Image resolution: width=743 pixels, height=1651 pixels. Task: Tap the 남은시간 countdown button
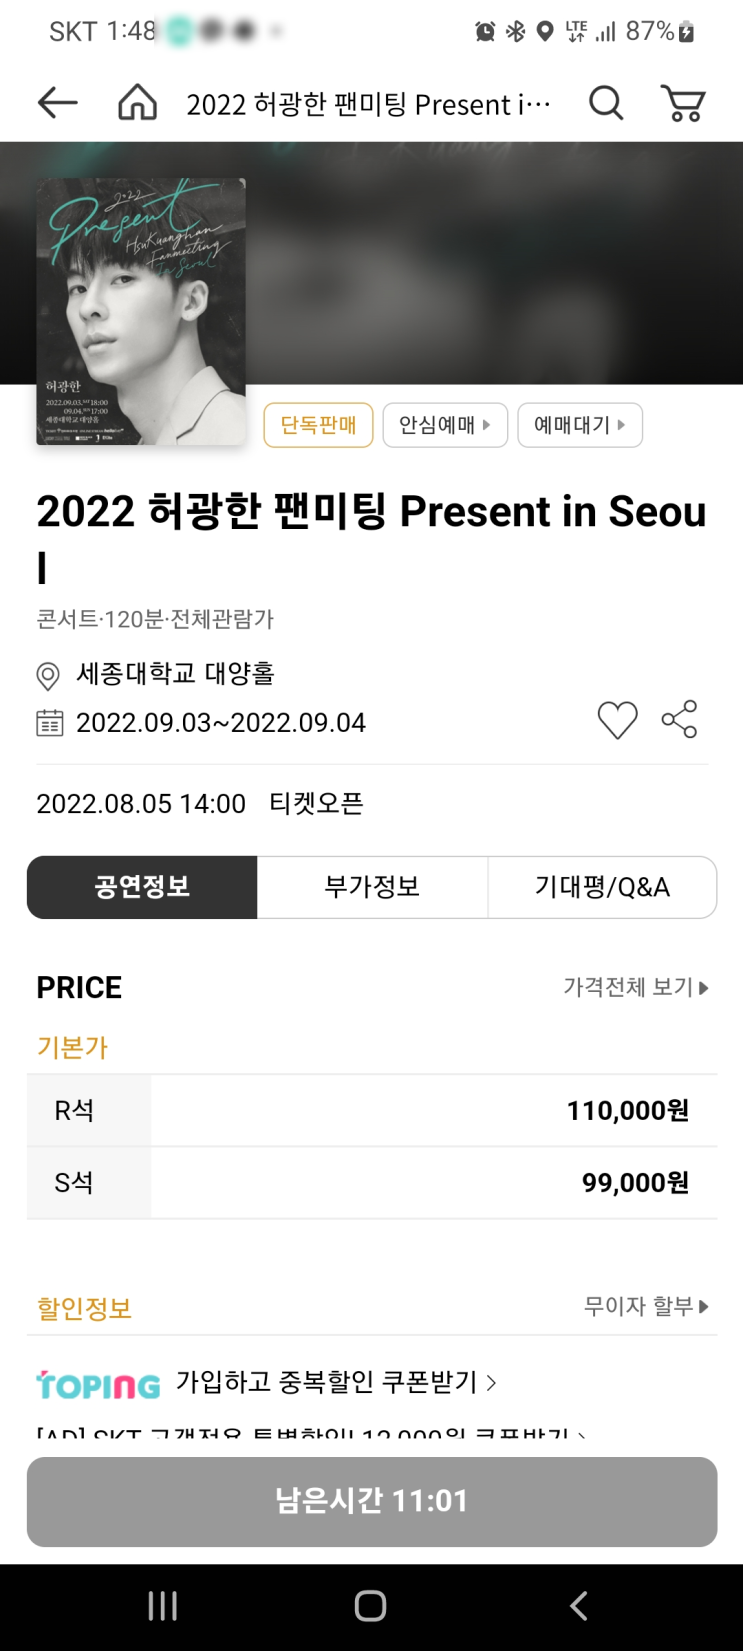372,1501
